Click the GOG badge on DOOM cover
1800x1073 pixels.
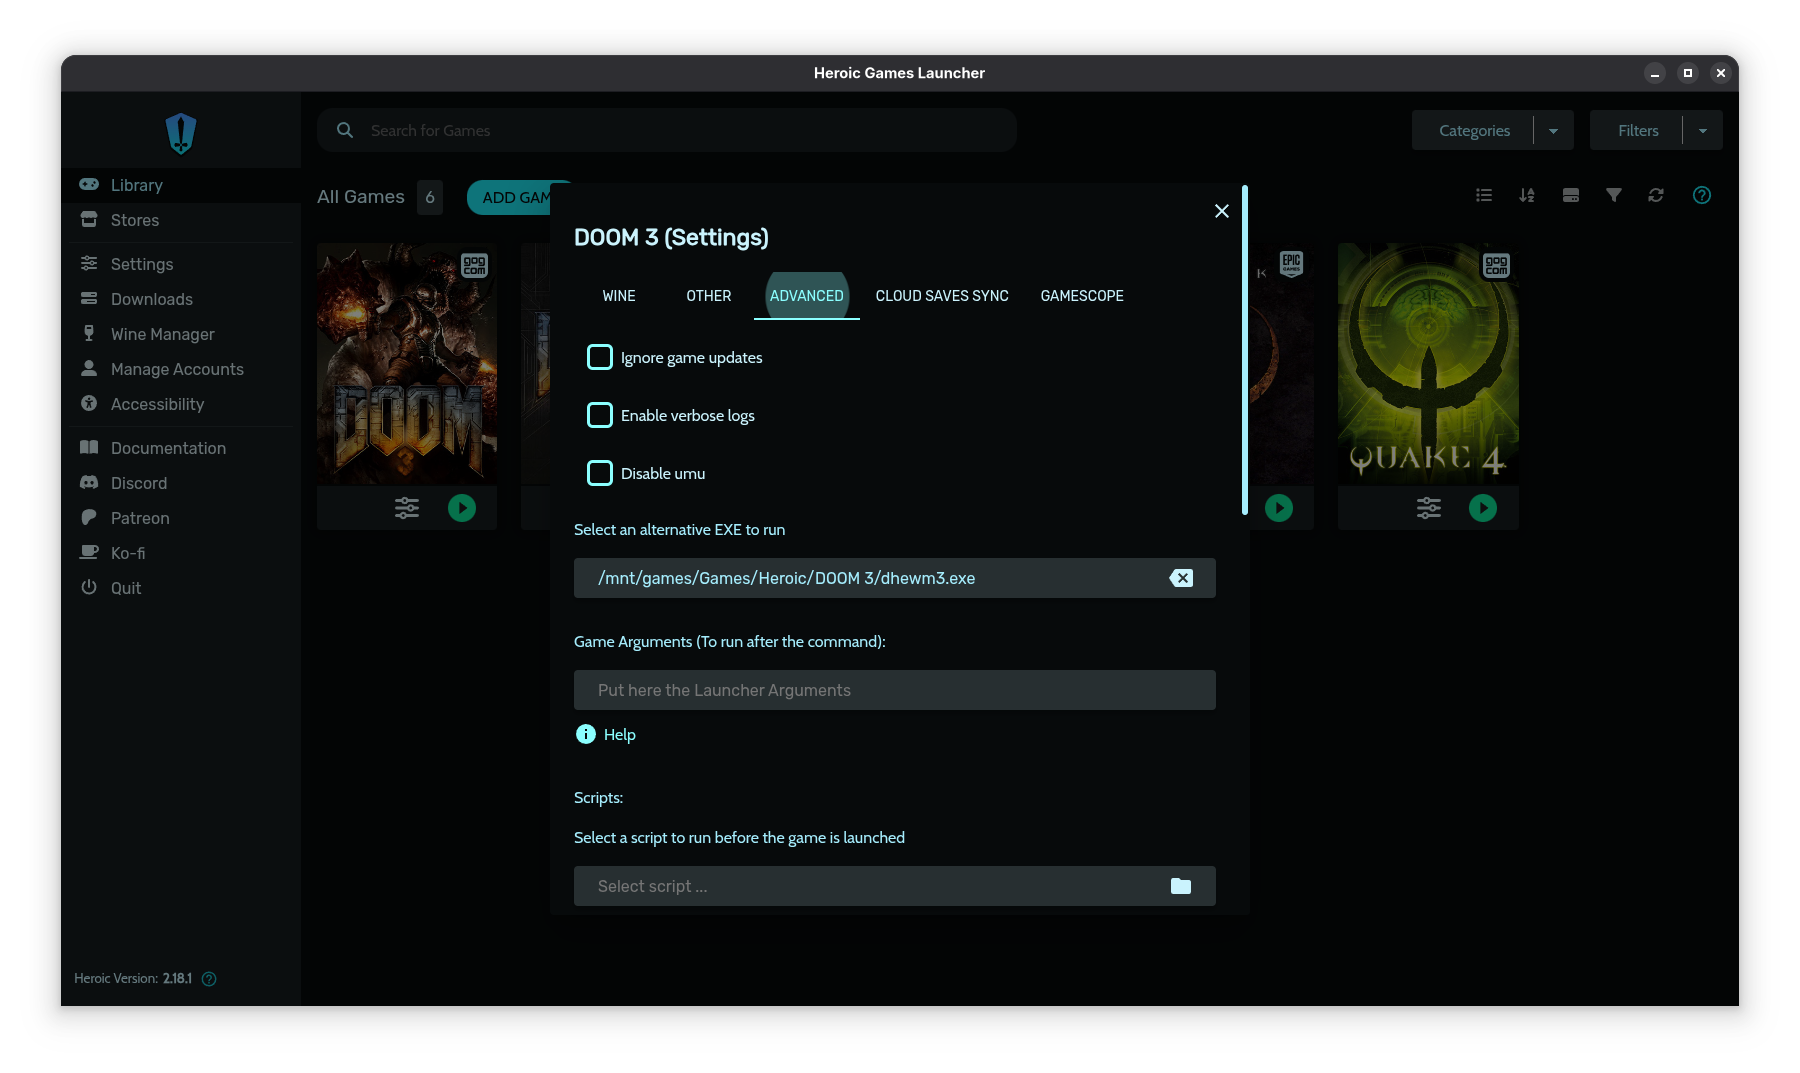click(x=474, y=265)
